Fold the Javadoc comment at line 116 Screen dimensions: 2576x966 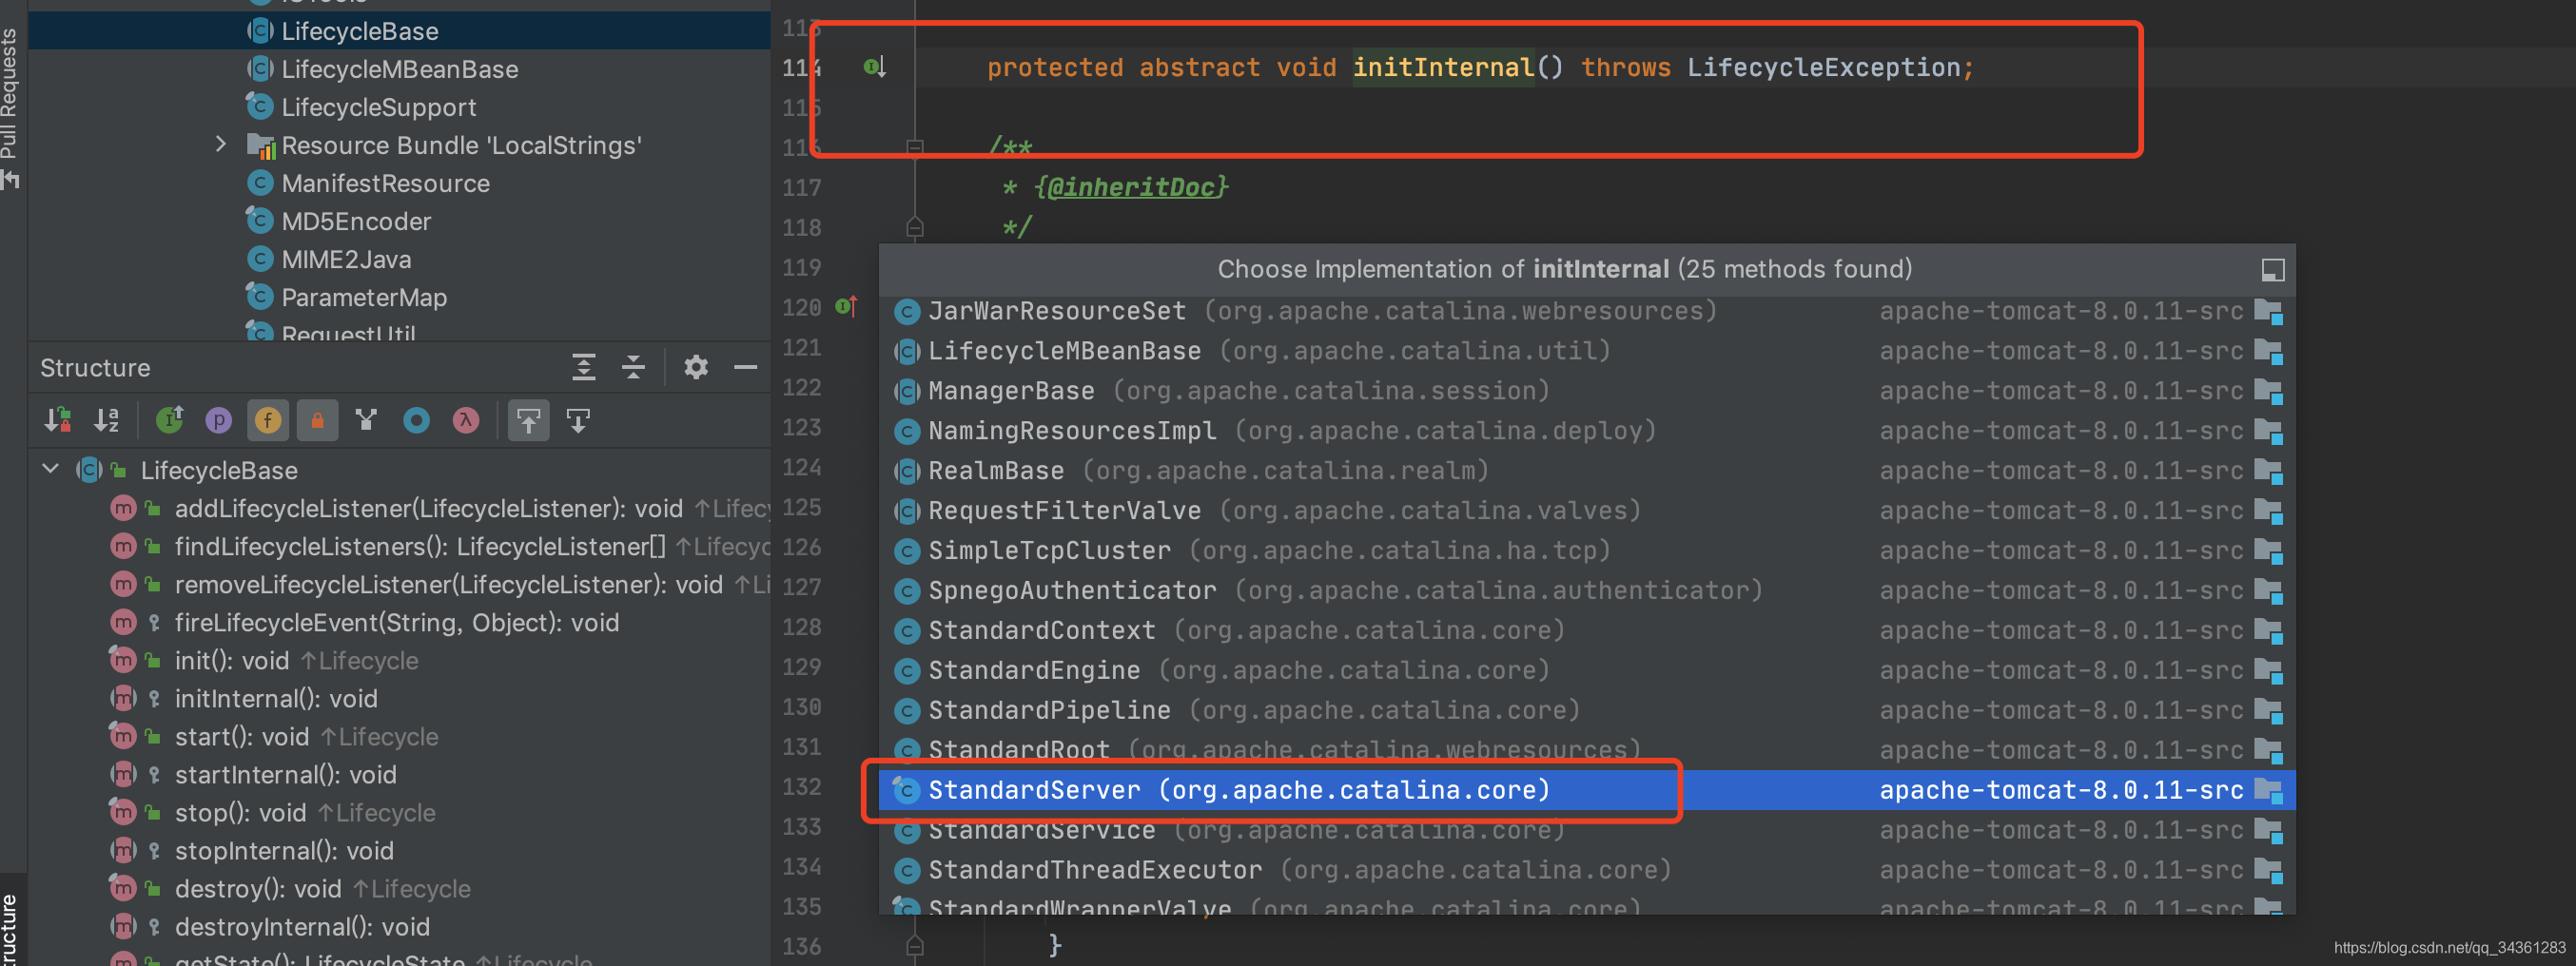click(914, 147)
